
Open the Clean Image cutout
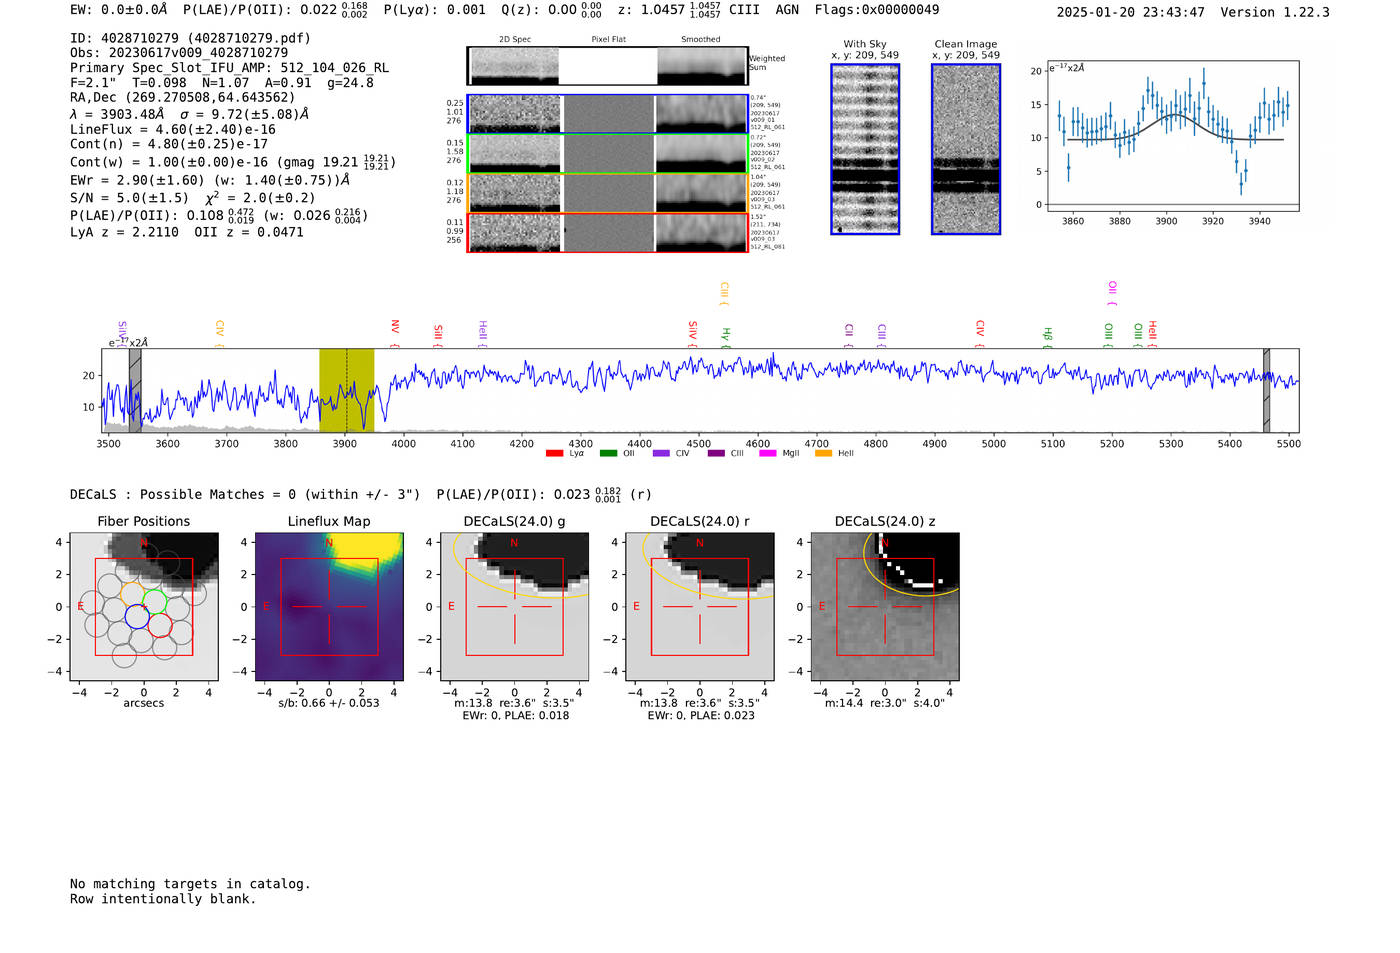pyautogui.click(x=966, y=149)
